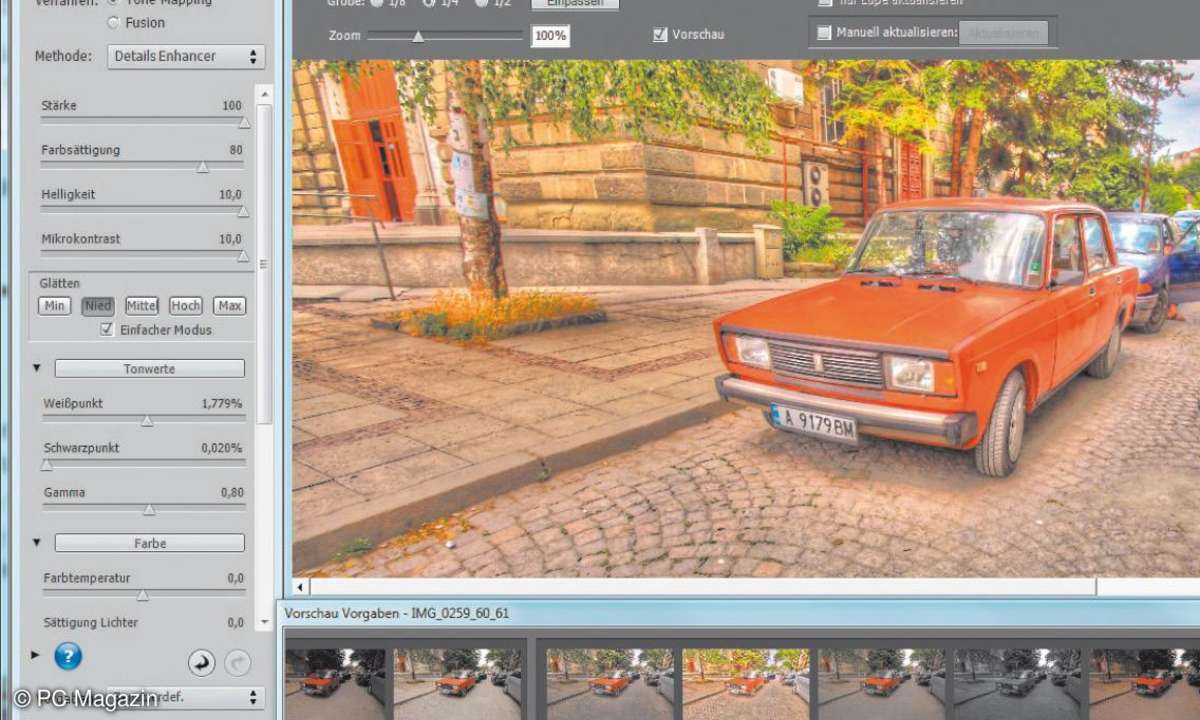Set Glätten to Nied

(x=98, y=306)
